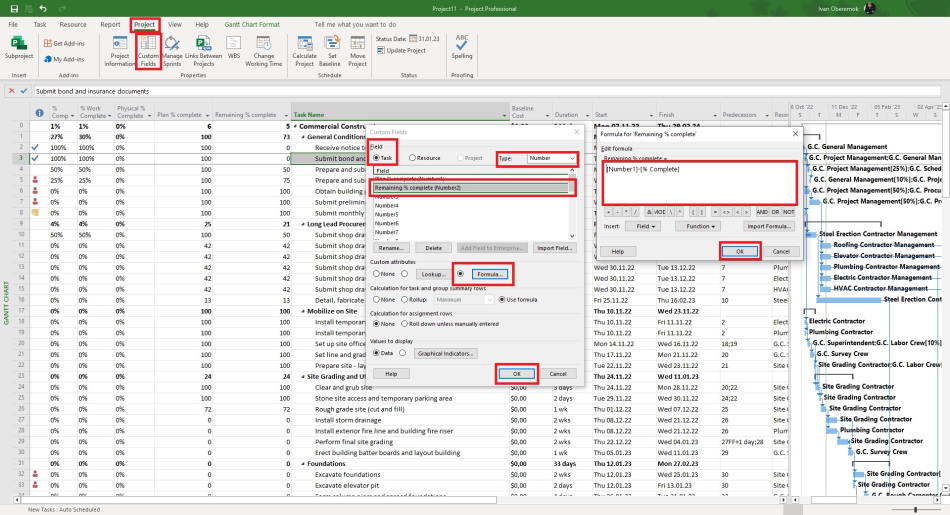Open the Insert Field dropdown
950x515 pixels.
(x=643, y=227)
